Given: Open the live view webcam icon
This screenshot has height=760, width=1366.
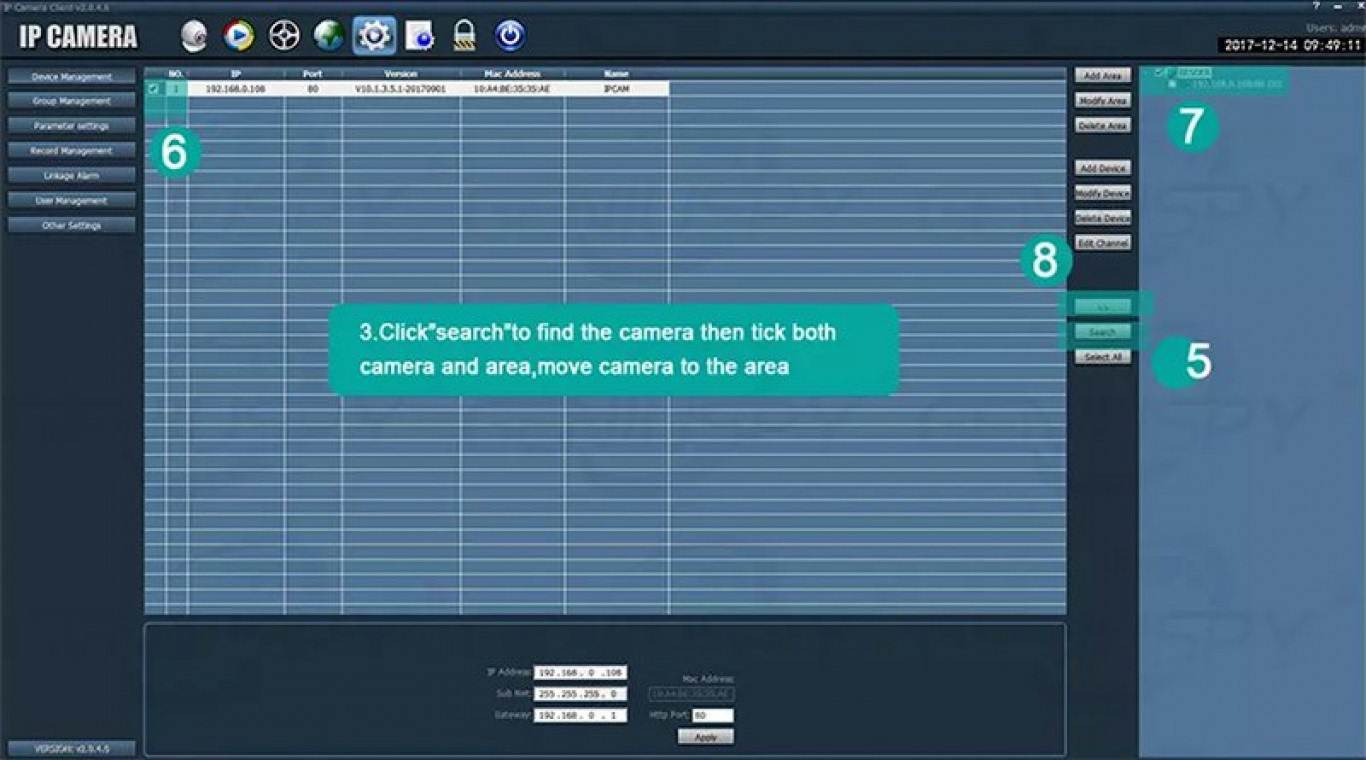Looking at the screenshot, I should click(194, 37).
